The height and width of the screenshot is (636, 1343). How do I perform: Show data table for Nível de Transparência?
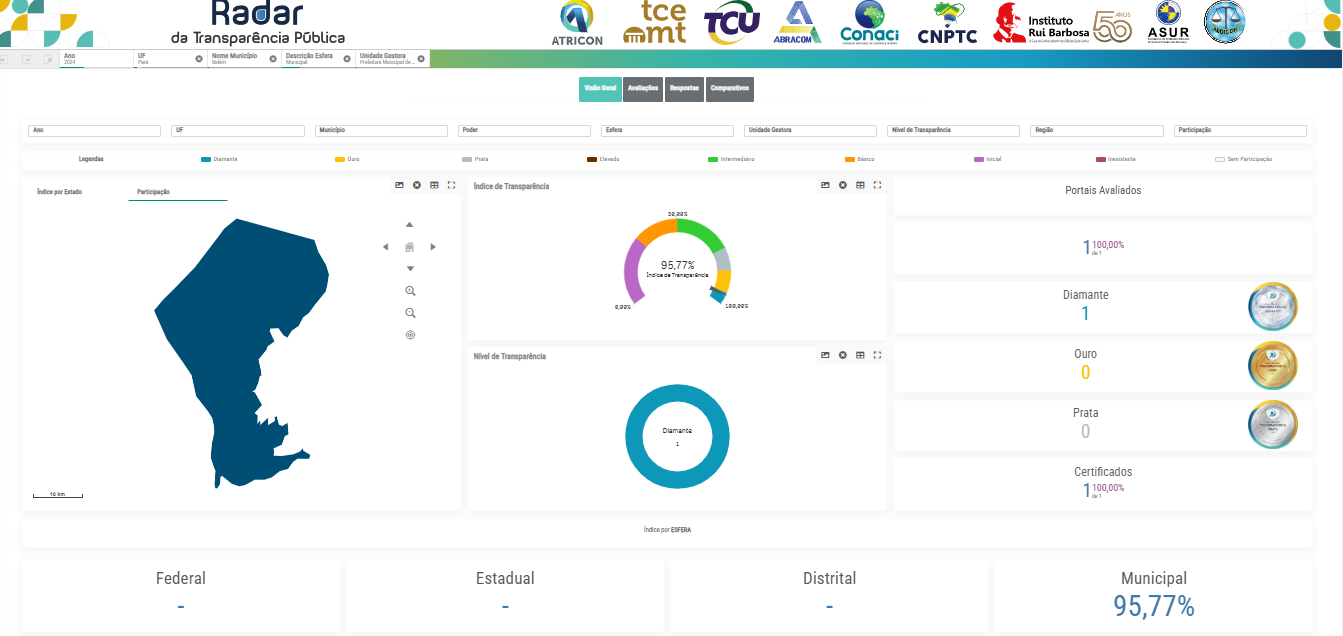(860, 355)
